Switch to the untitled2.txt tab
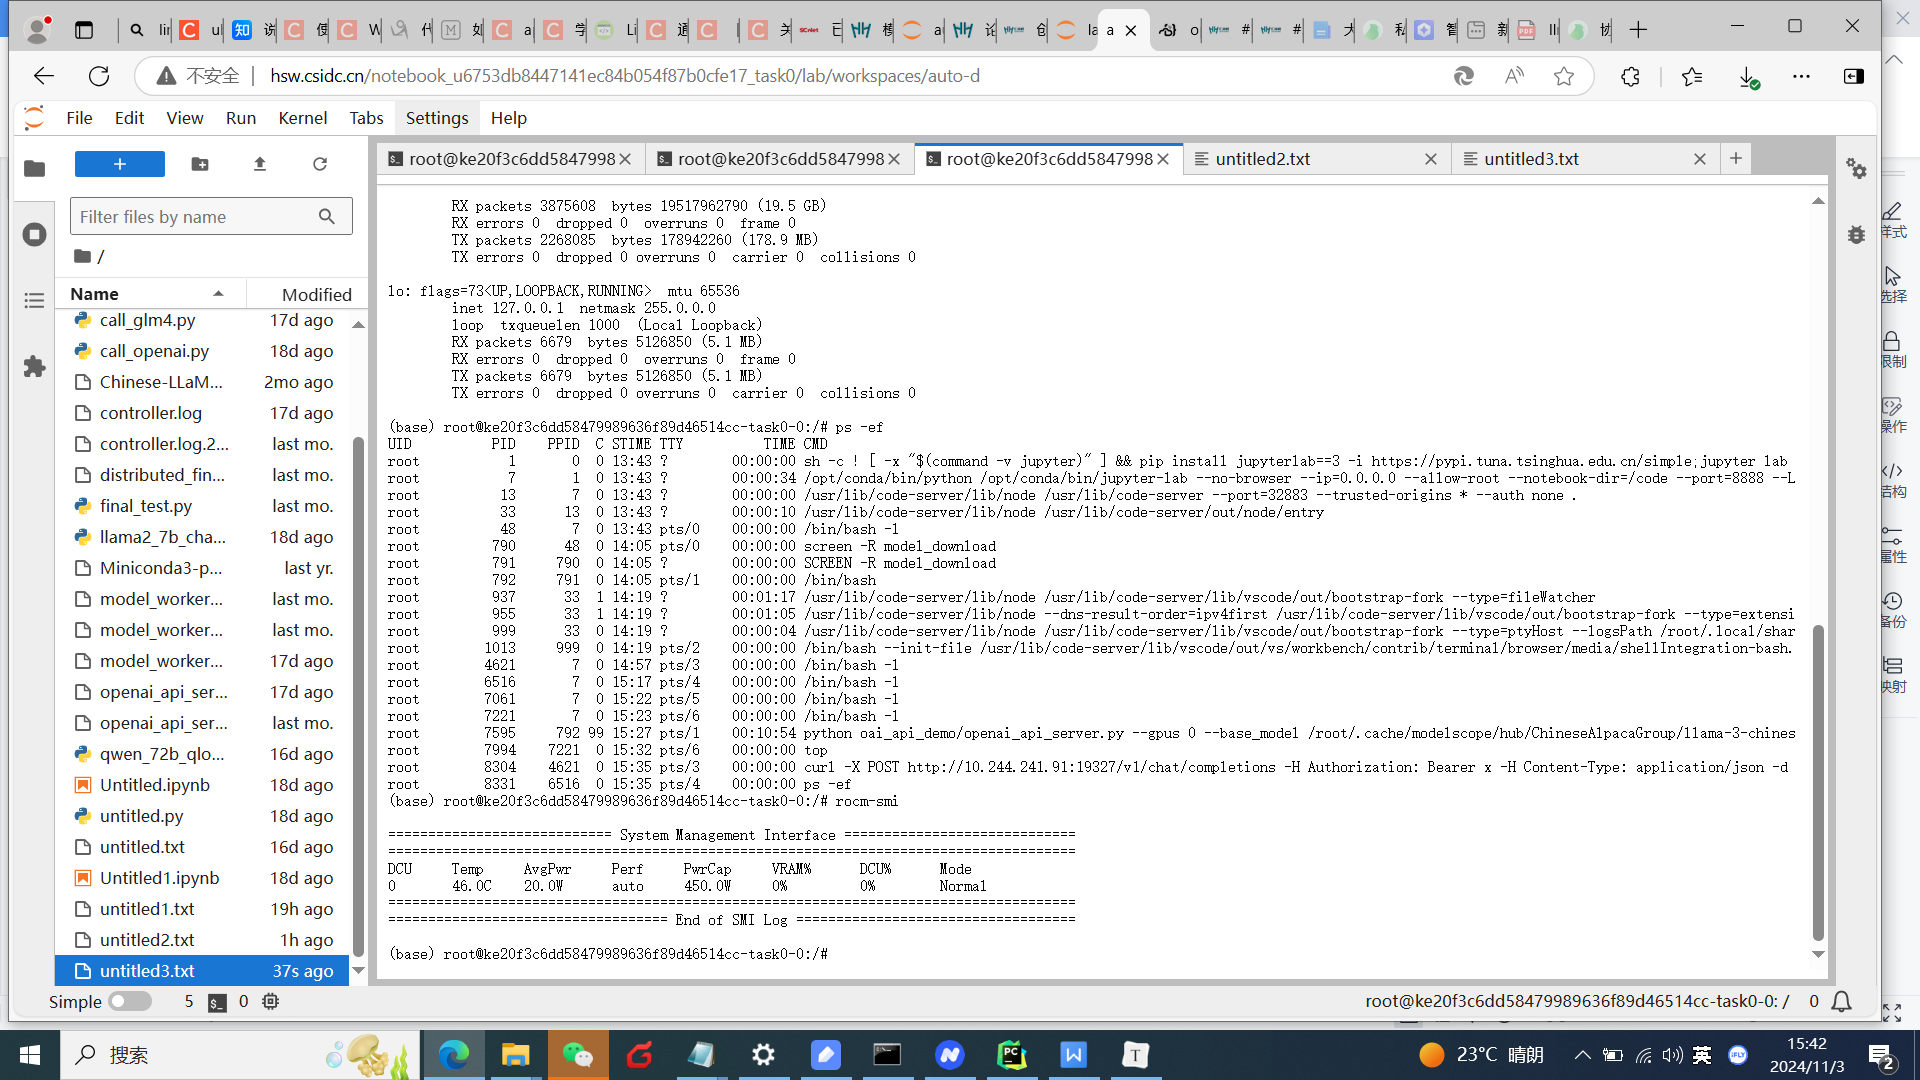Viewport: 1920px width, 1080px height. click(1262, 159)
